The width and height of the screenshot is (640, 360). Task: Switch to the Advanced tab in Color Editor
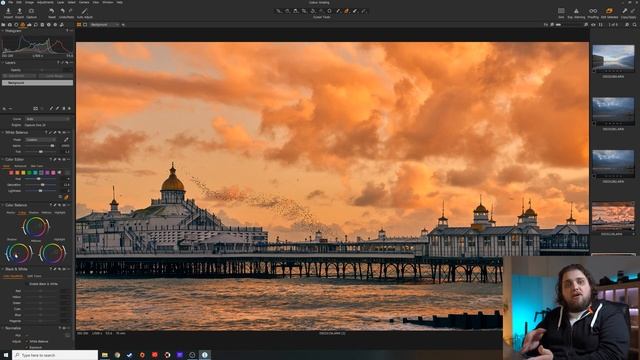20,166
